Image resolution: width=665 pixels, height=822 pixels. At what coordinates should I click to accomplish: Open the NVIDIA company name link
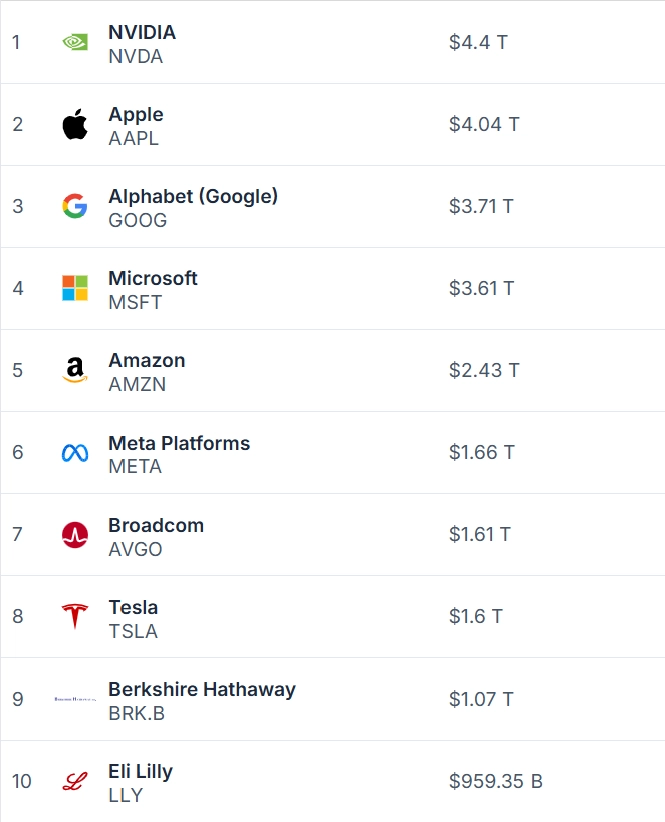(x=142, y=32)
